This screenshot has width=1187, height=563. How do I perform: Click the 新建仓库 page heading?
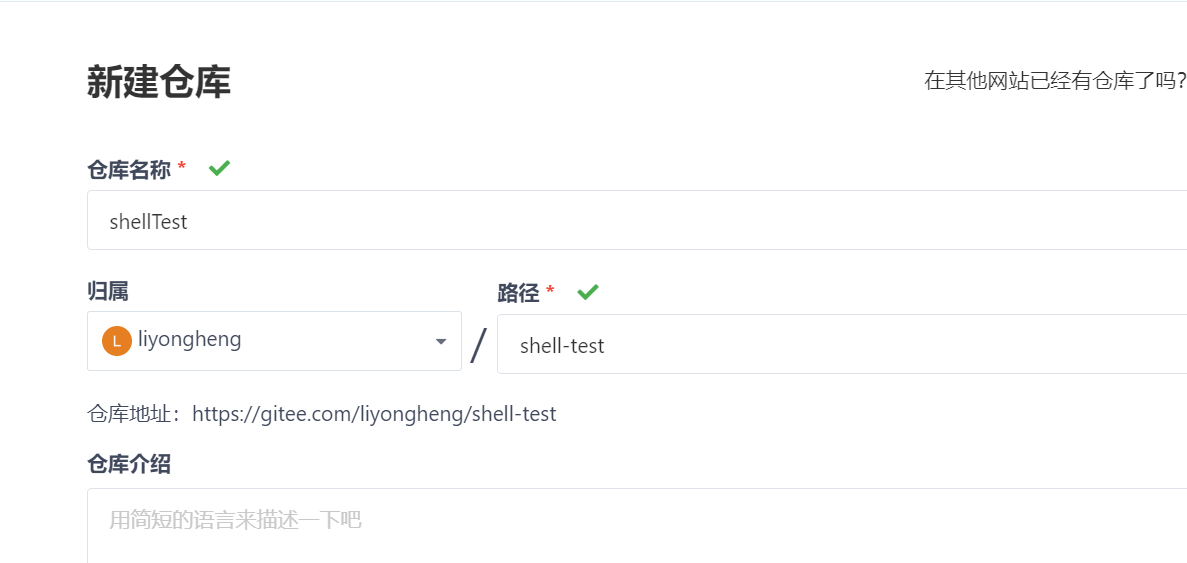[159, 82]
